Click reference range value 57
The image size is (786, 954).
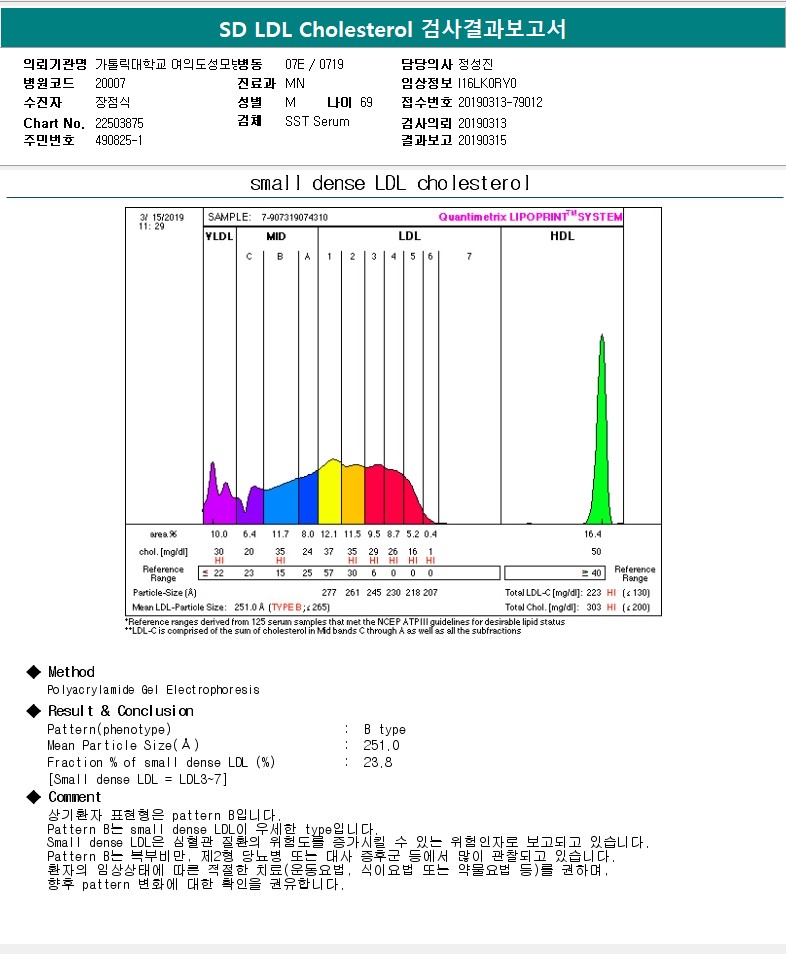click(329, 573)
